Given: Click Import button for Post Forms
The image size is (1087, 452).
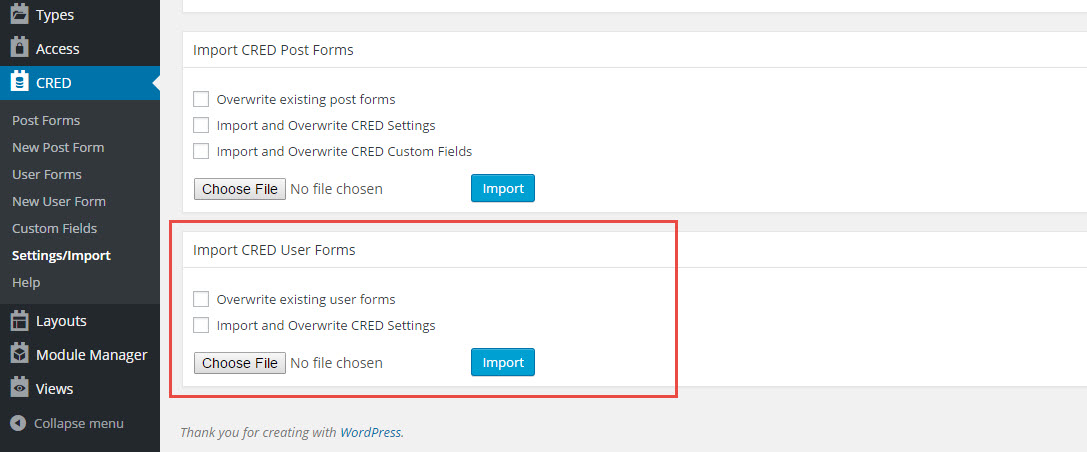Looking at the screenshot, I should [x=503, y=188].
